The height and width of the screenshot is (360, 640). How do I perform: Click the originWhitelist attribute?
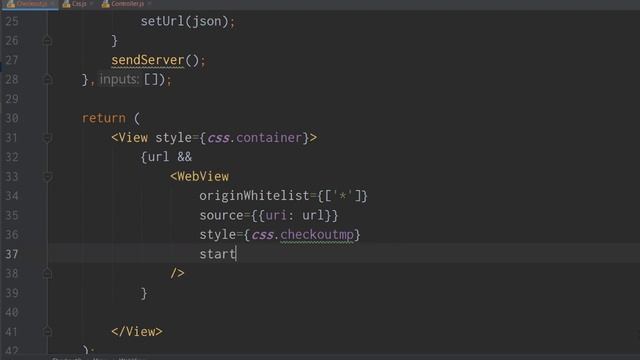click(254, 196)
